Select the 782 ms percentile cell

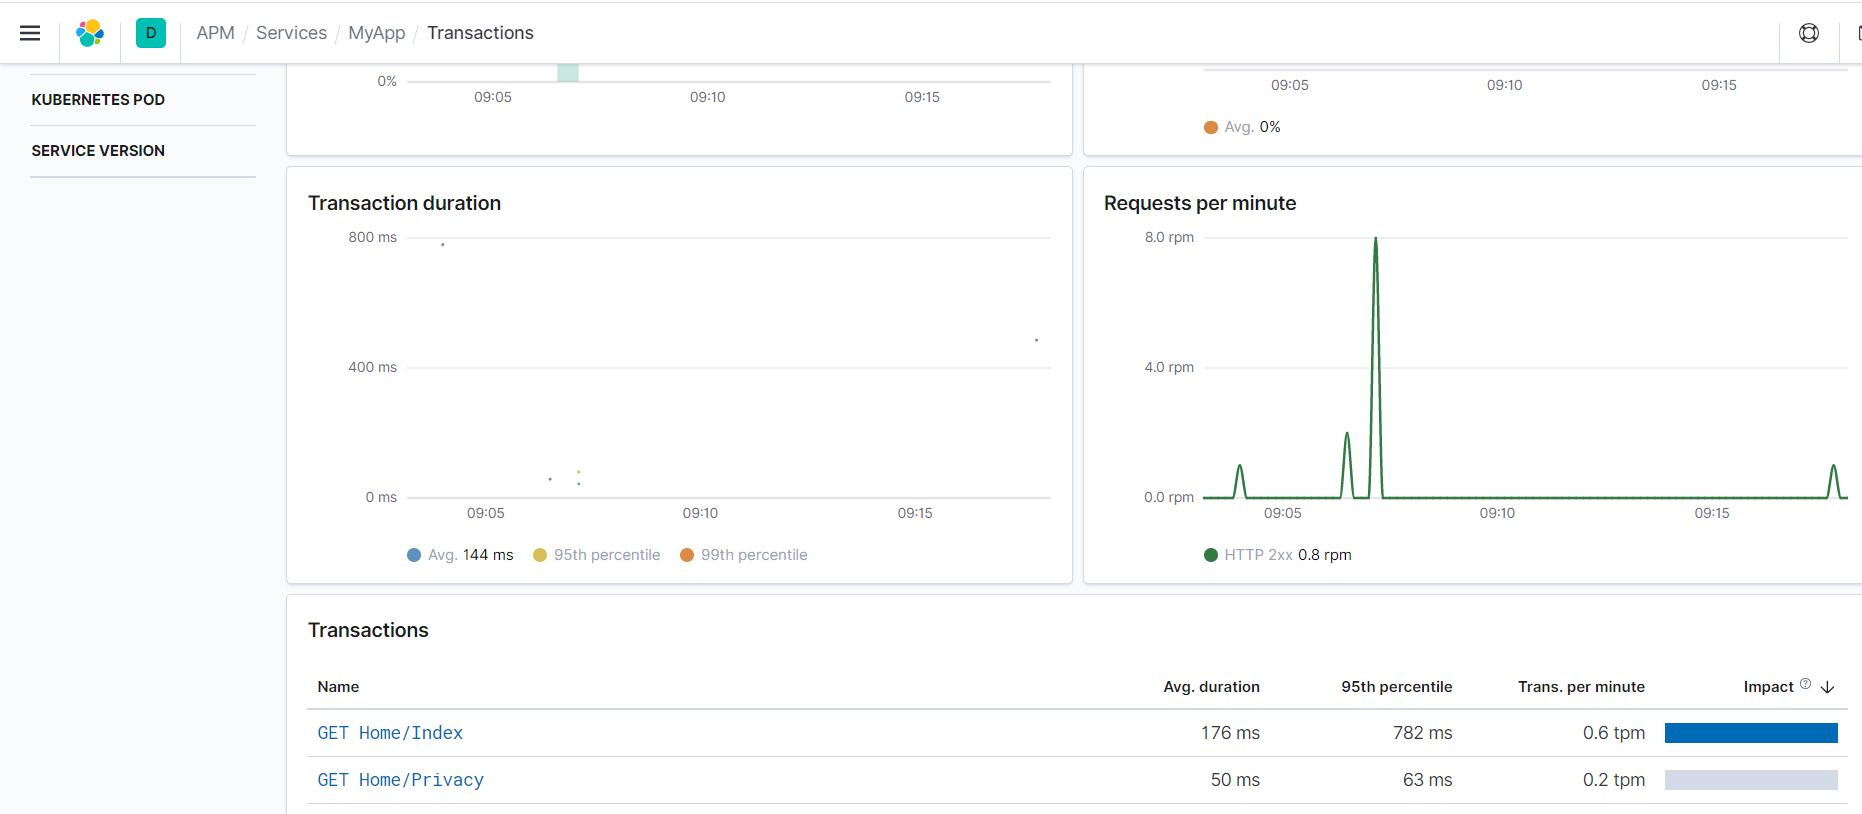[x=1422, y=733]
